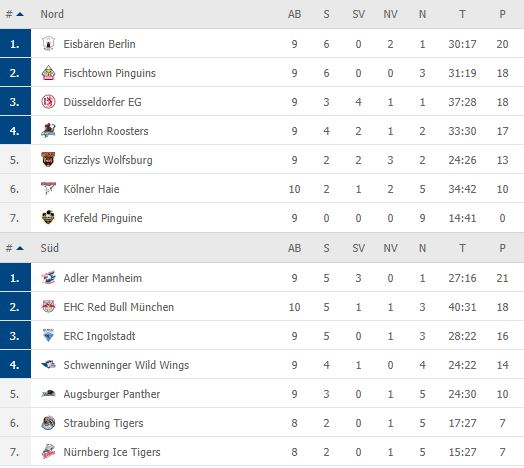Toggle rank sort arrow in Nord table
The height and width of the screenshot is (468, 524).
(x=20, y=14)
